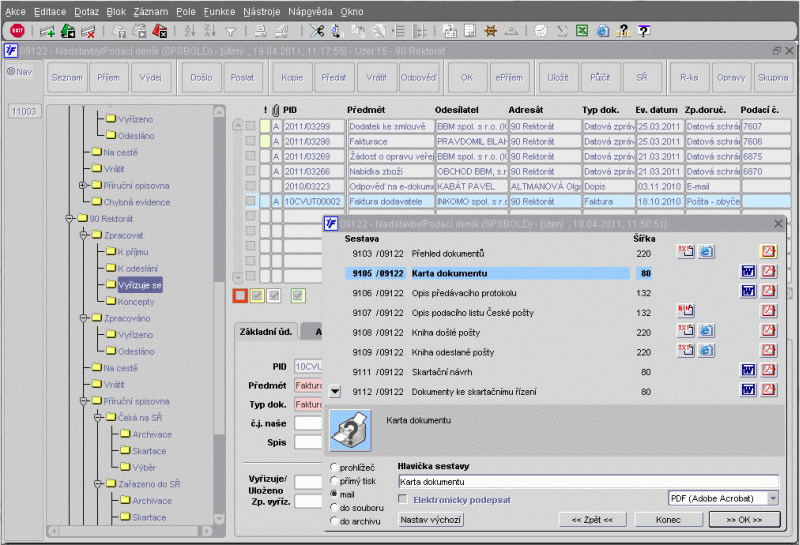Image resolution: width=800 pixels, height=545 pixels.
Task: Click the Konec button
Action: (x=668, y=520)
